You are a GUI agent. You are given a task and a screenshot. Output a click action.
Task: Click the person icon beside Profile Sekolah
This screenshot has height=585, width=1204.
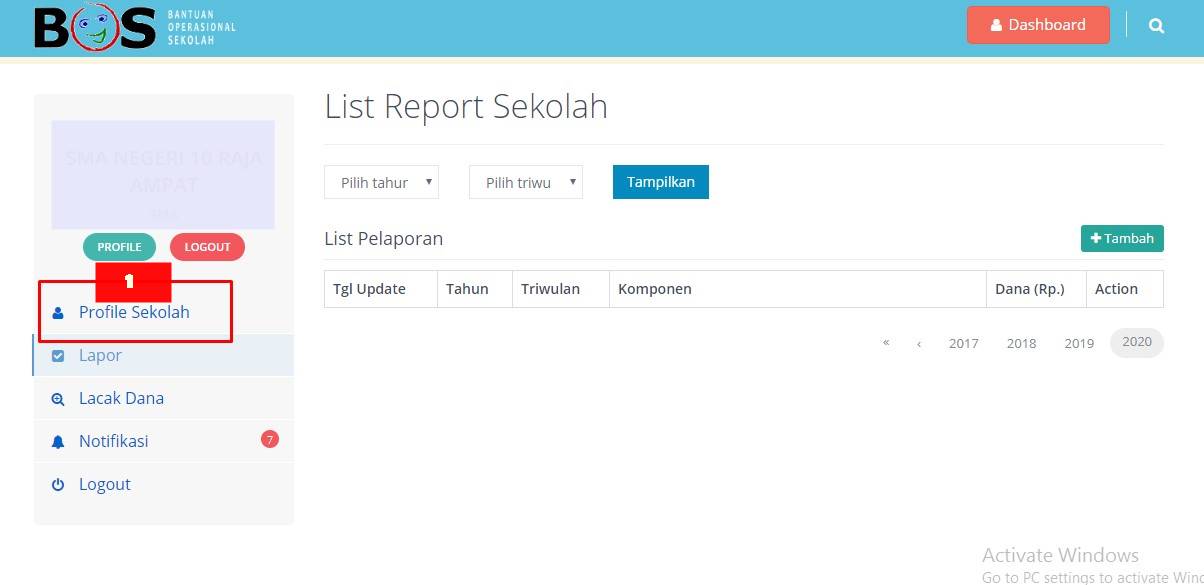click(58, 313)
